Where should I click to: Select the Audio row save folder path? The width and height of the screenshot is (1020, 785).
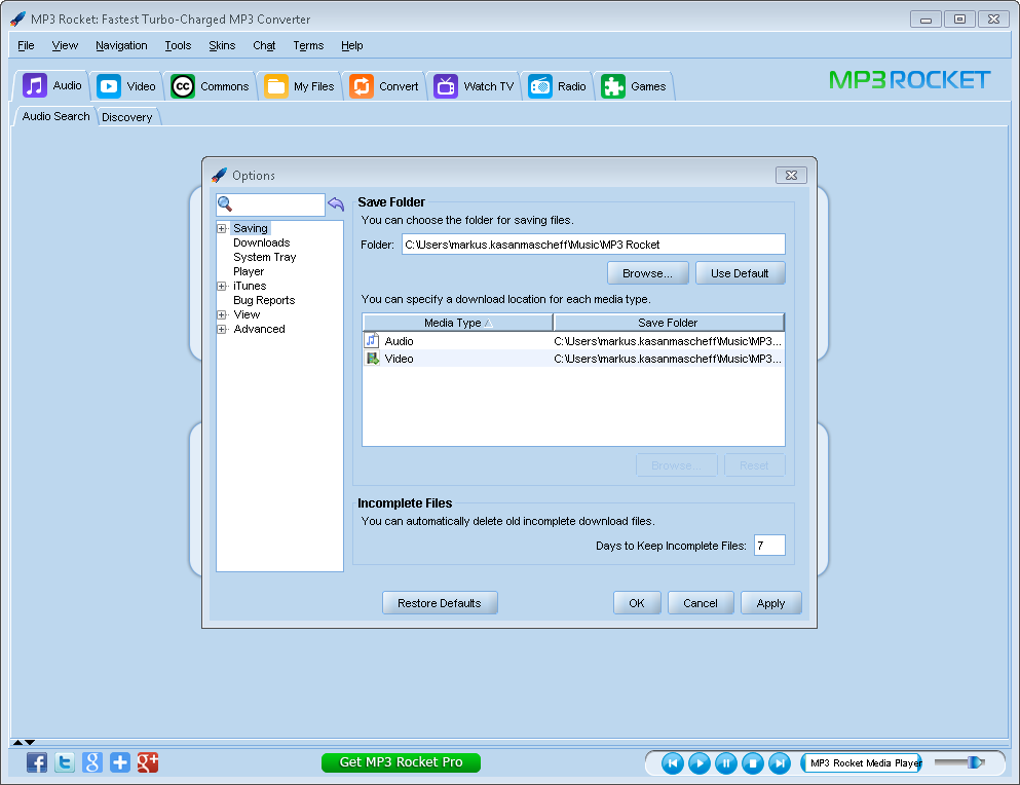668,341
